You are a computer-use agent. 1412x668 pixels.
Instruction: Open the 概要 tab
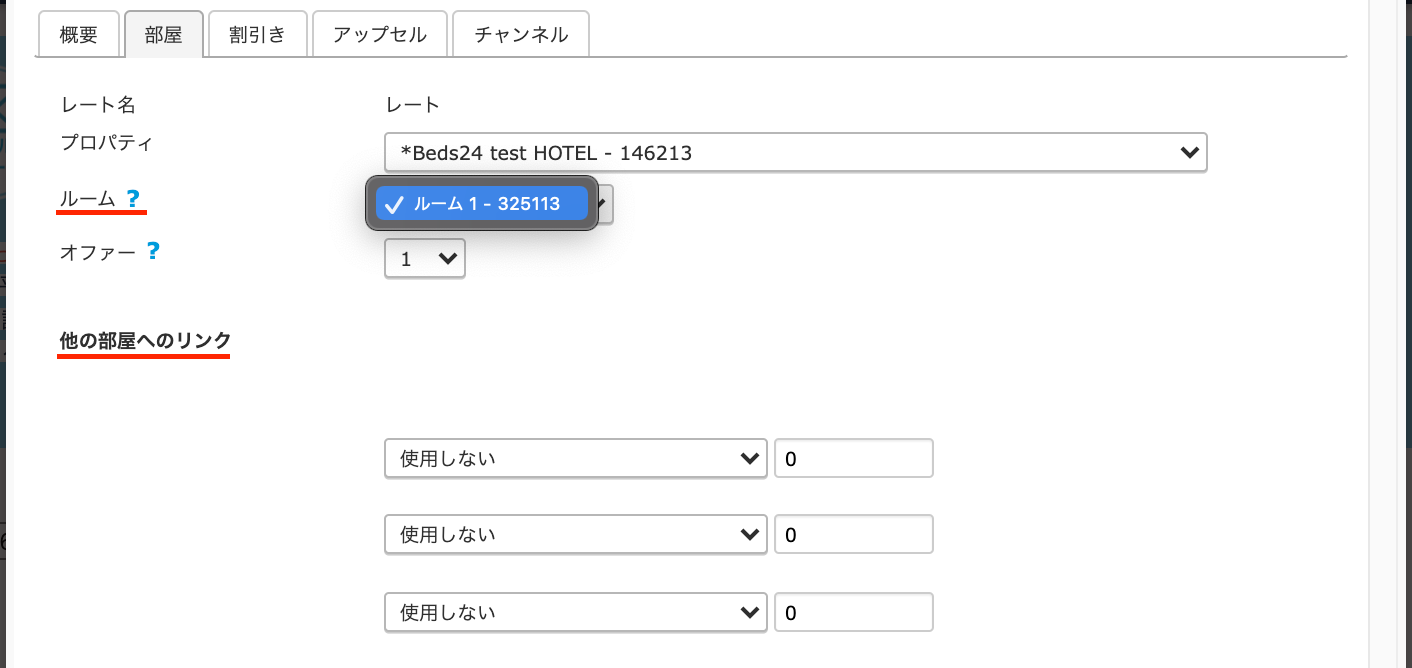click(79, 35)
